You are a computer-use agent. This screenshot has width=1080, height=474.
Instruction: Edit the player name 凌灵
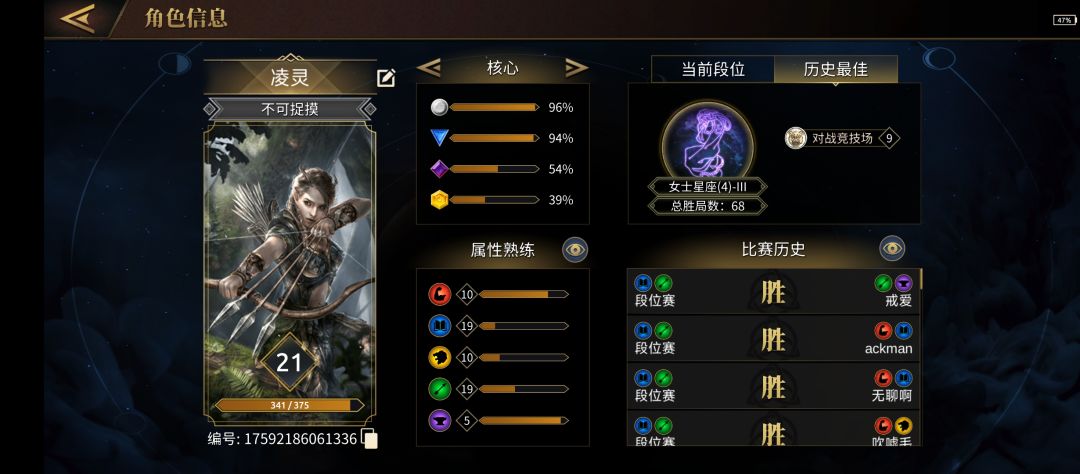[386, 78]
